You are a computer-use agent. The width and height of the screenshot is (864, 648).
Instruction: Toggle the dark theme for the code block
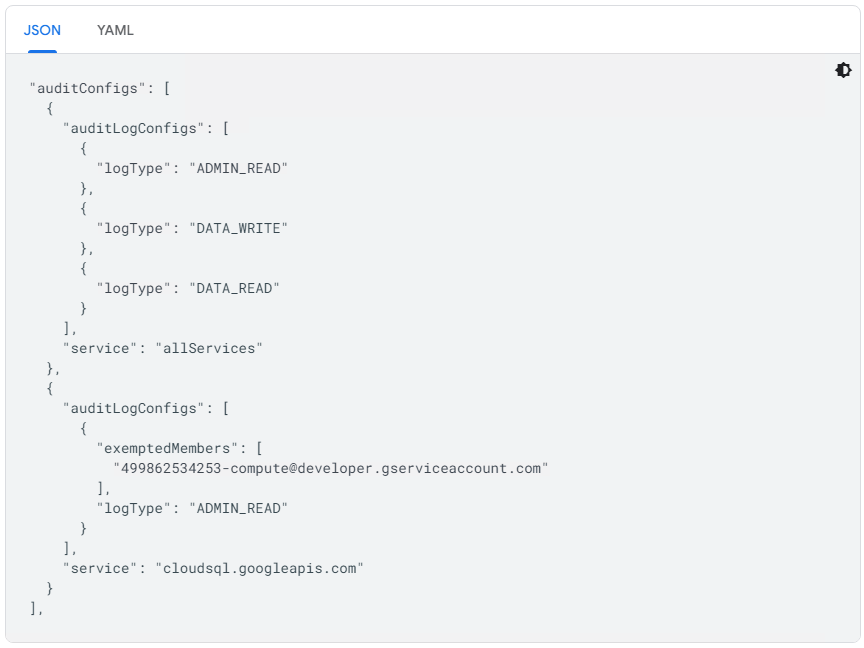pos(843,70)
